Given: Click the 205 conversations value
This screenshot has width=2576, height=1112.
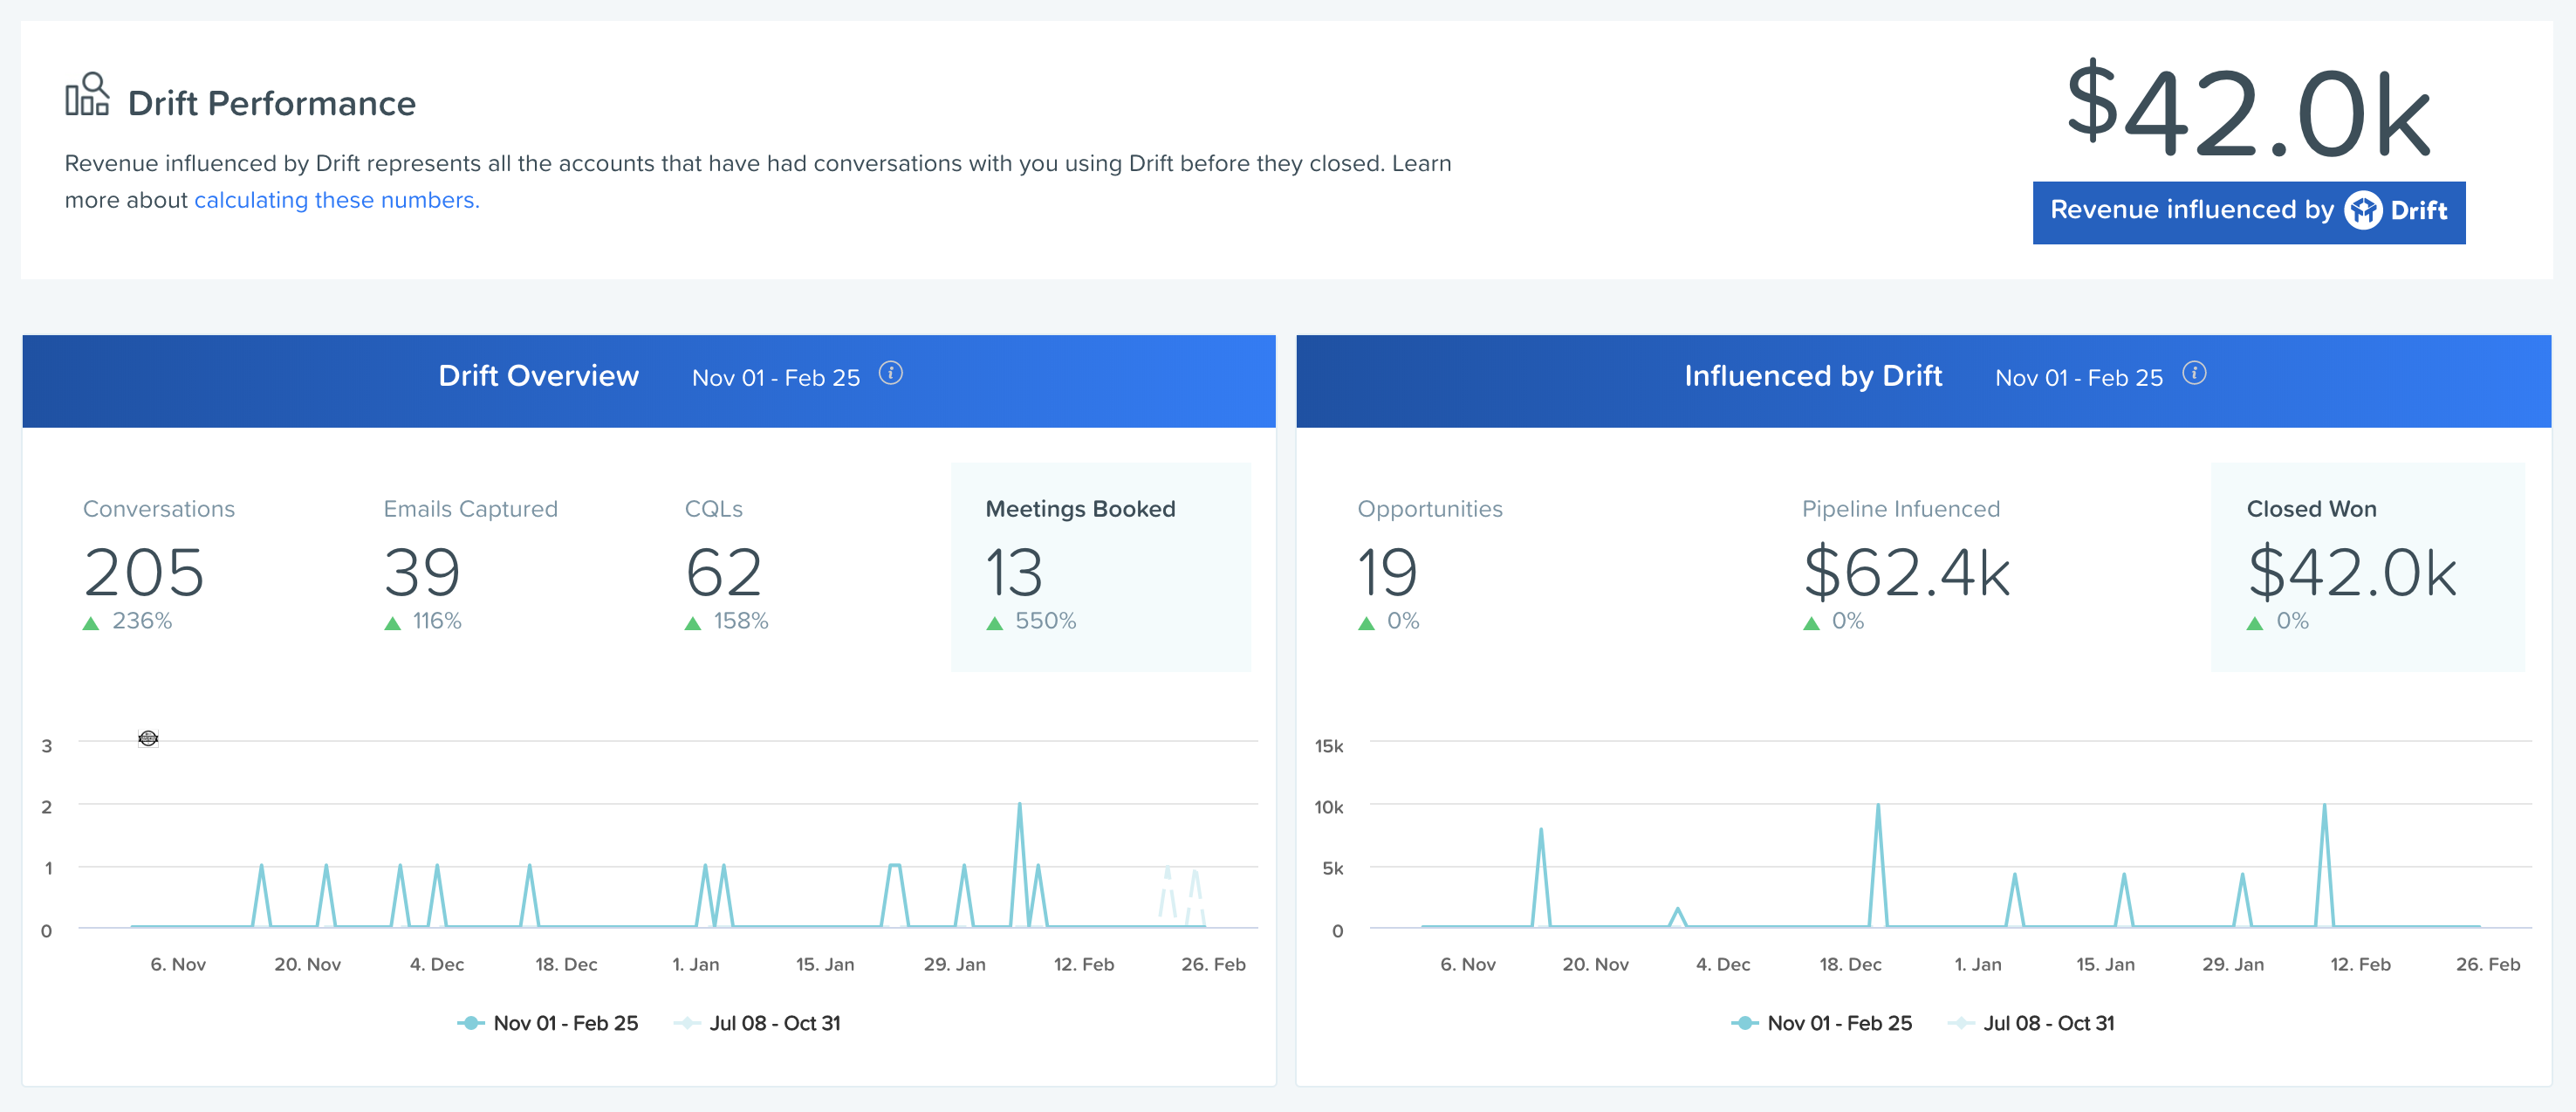Looking at the screenshot, I should tap(144, 572).
